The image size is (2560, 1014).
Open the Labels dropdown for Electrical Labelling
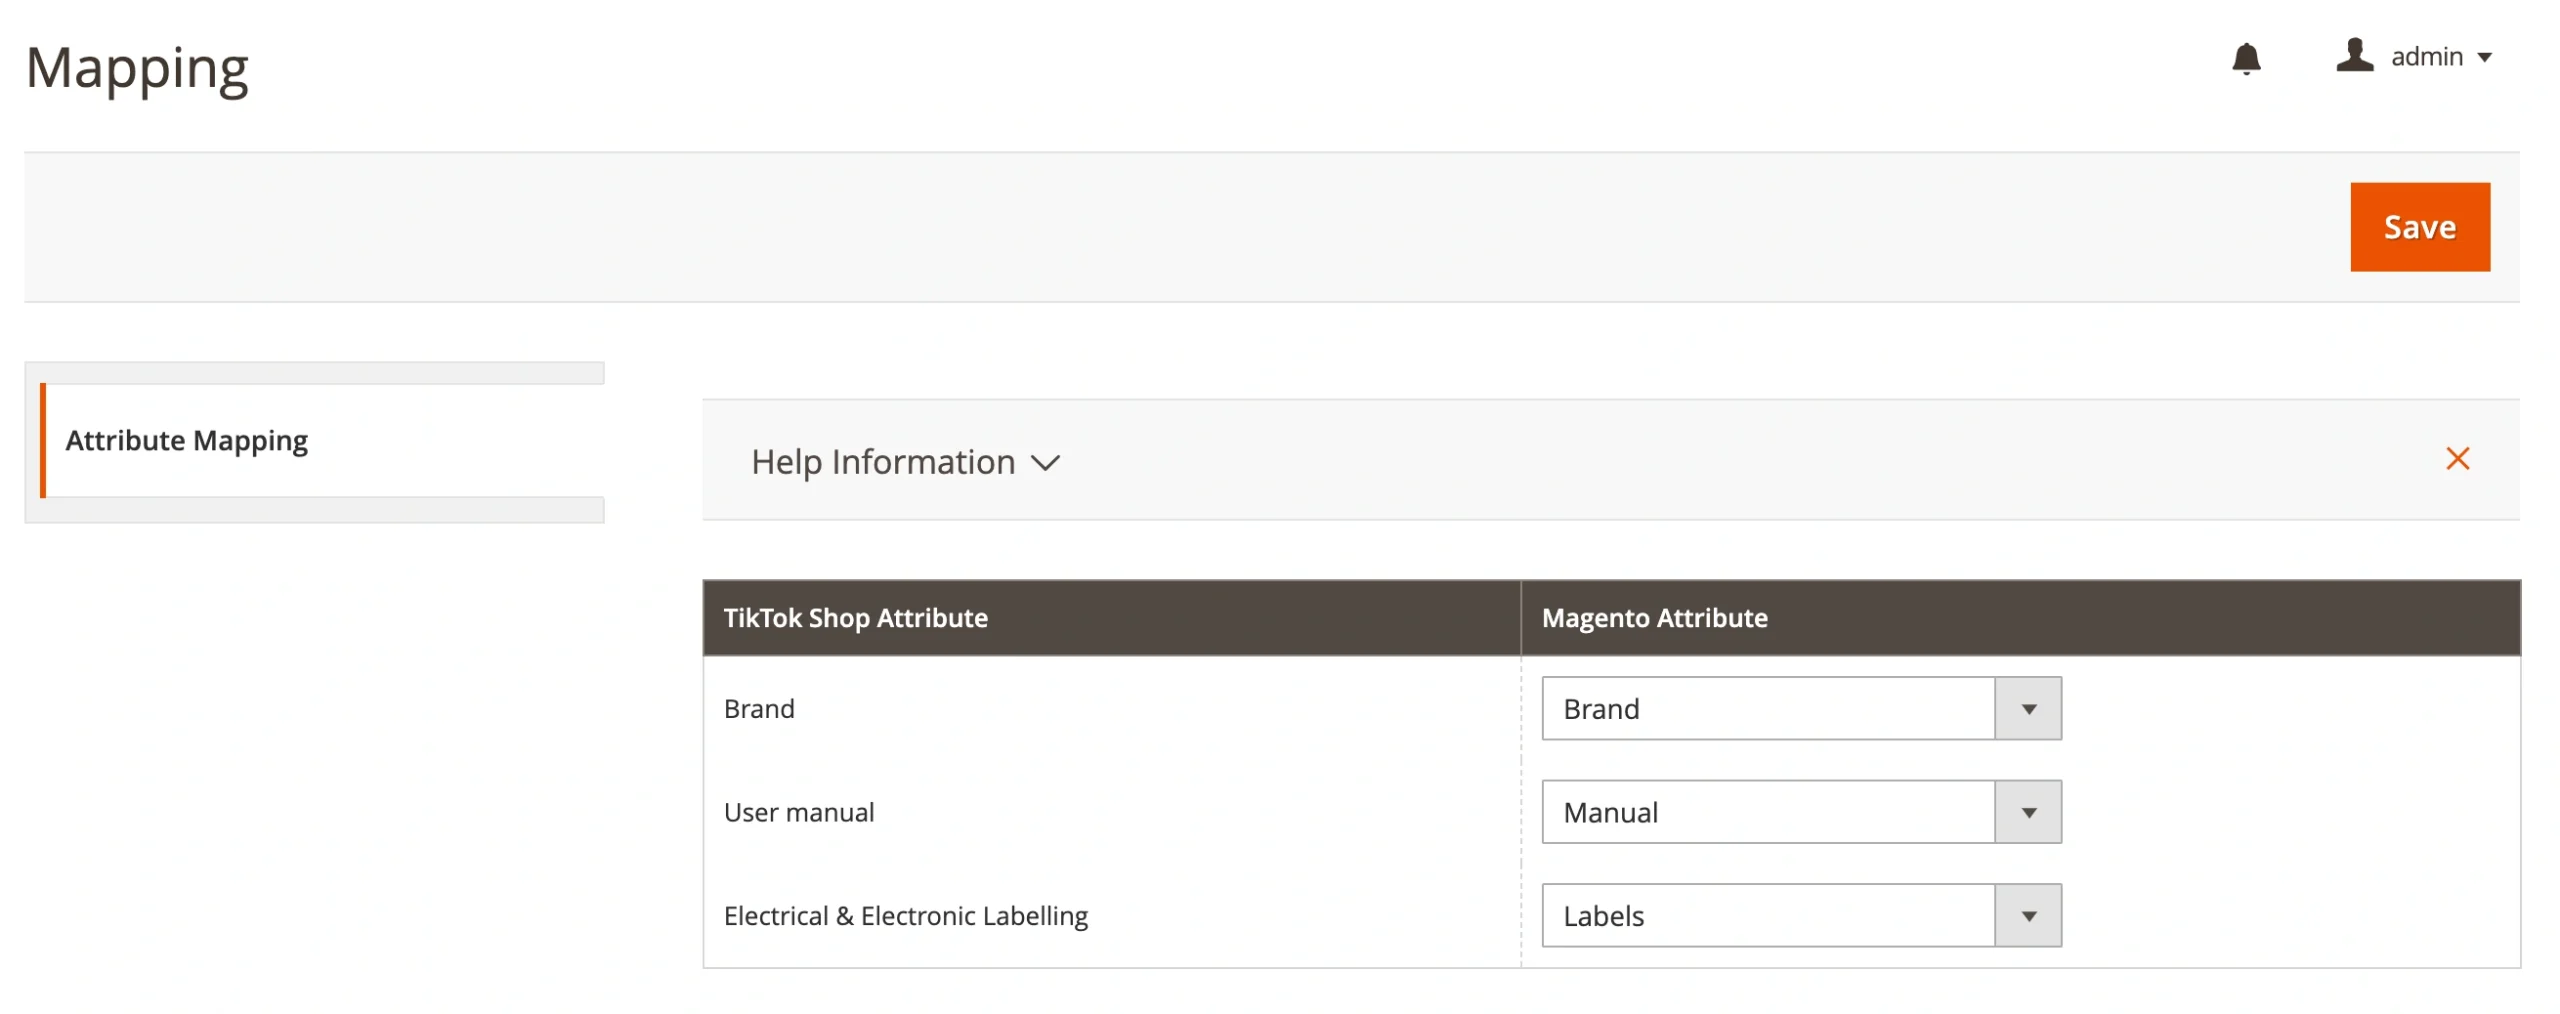(1770, 914)
